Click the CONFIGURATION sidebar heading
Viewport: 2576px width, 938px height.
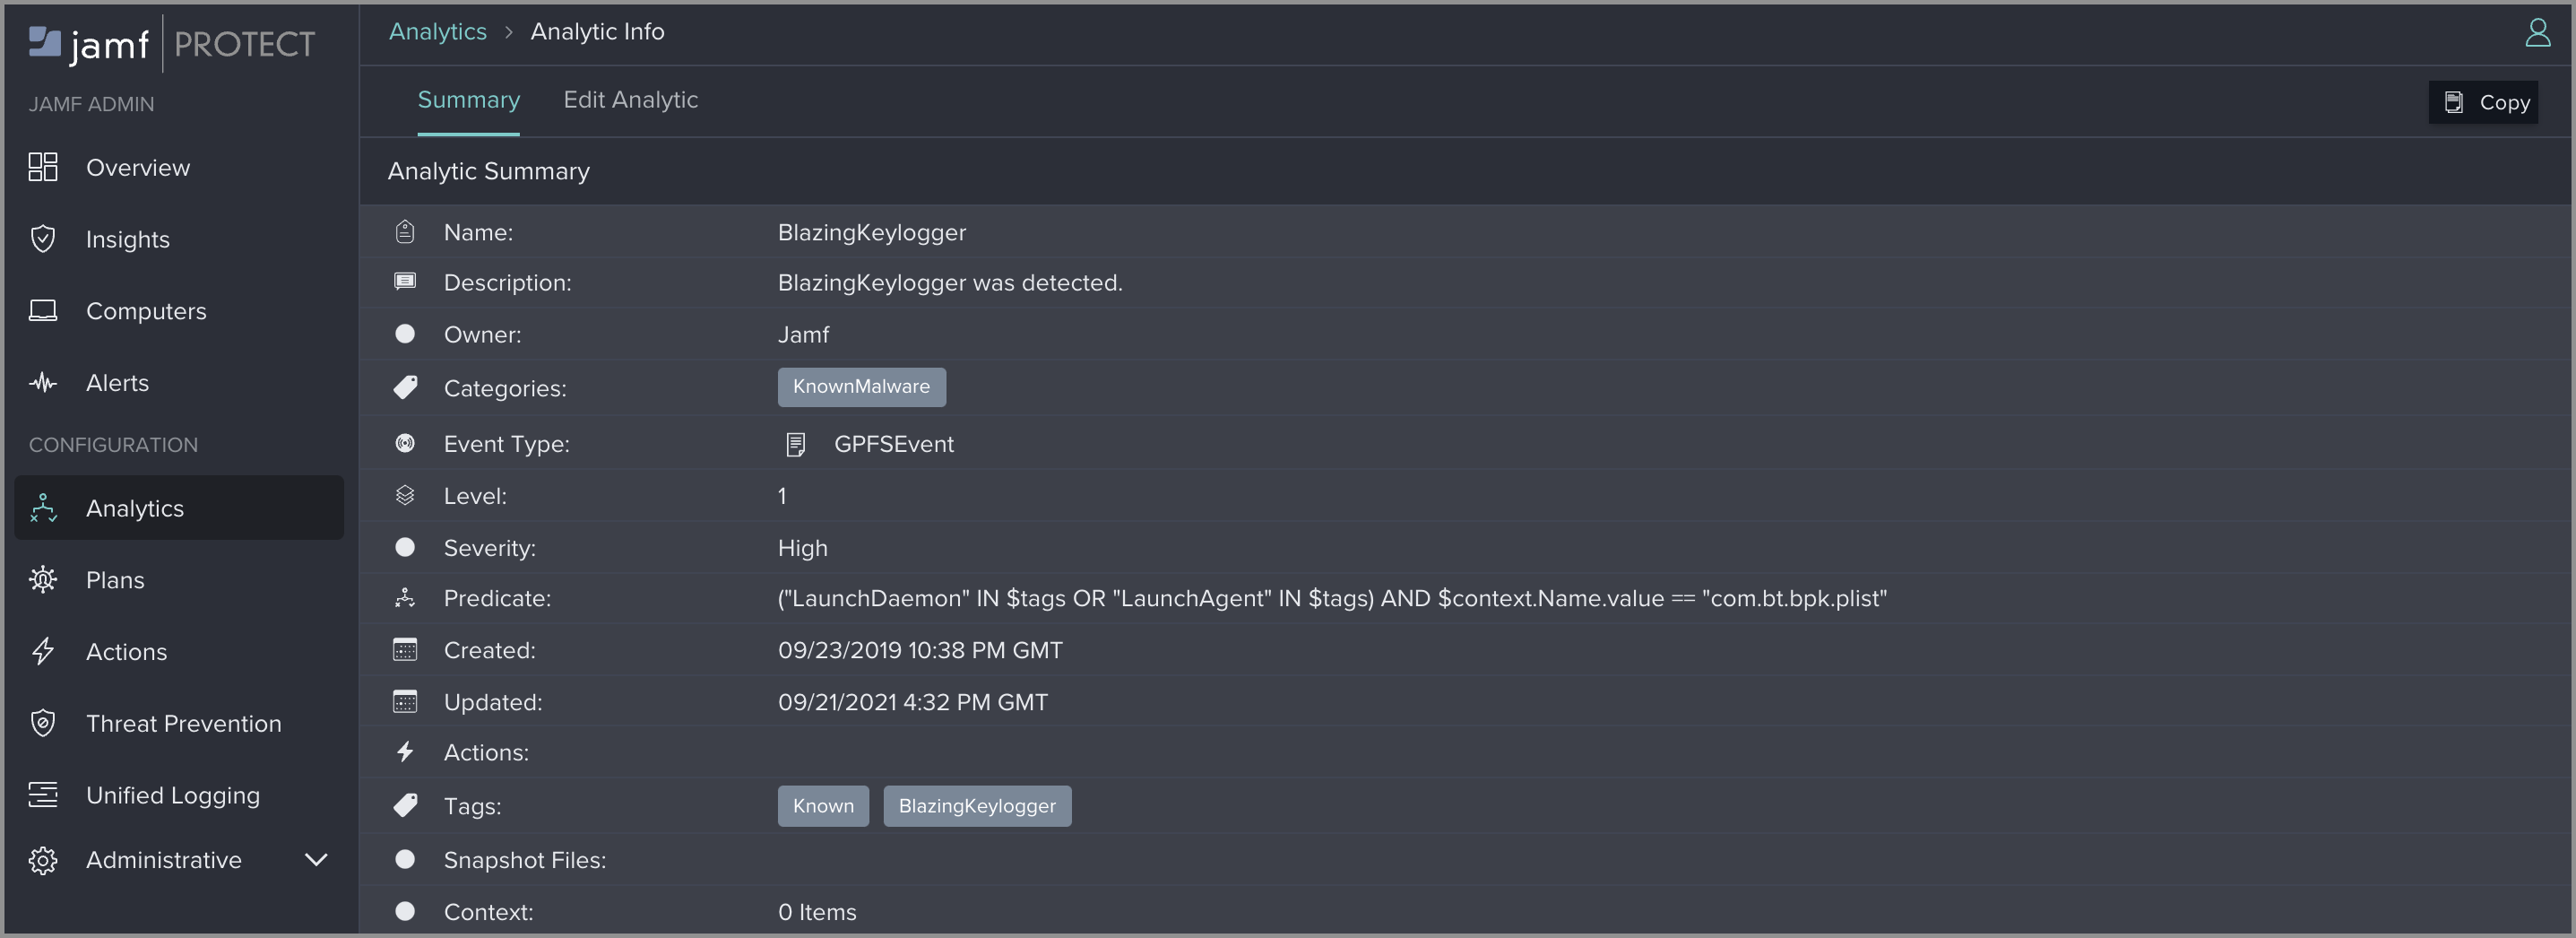click(113, 445)
